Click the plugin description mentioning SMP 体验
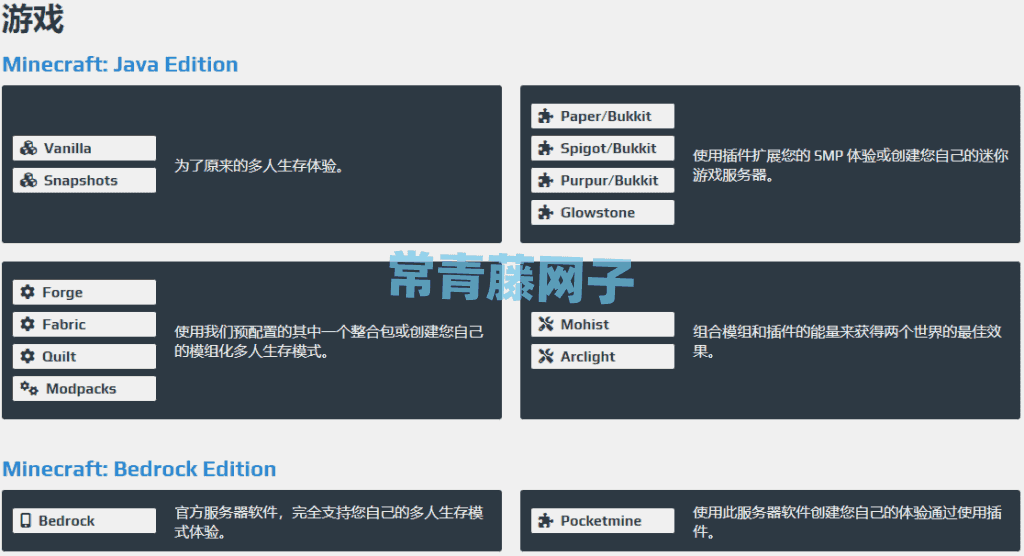The height and width of the screenshot is (556, 1024). click(x=850, y=165)
